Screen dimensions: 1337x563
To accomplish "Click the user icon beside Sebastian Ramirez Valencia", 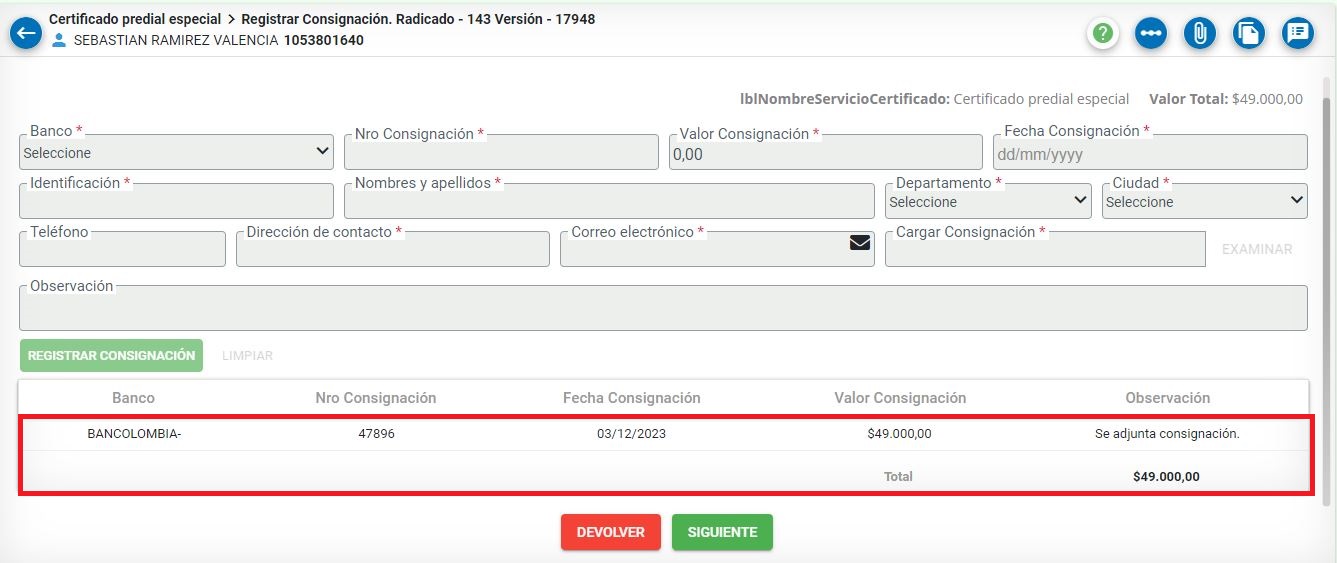I will coord(58,41).
